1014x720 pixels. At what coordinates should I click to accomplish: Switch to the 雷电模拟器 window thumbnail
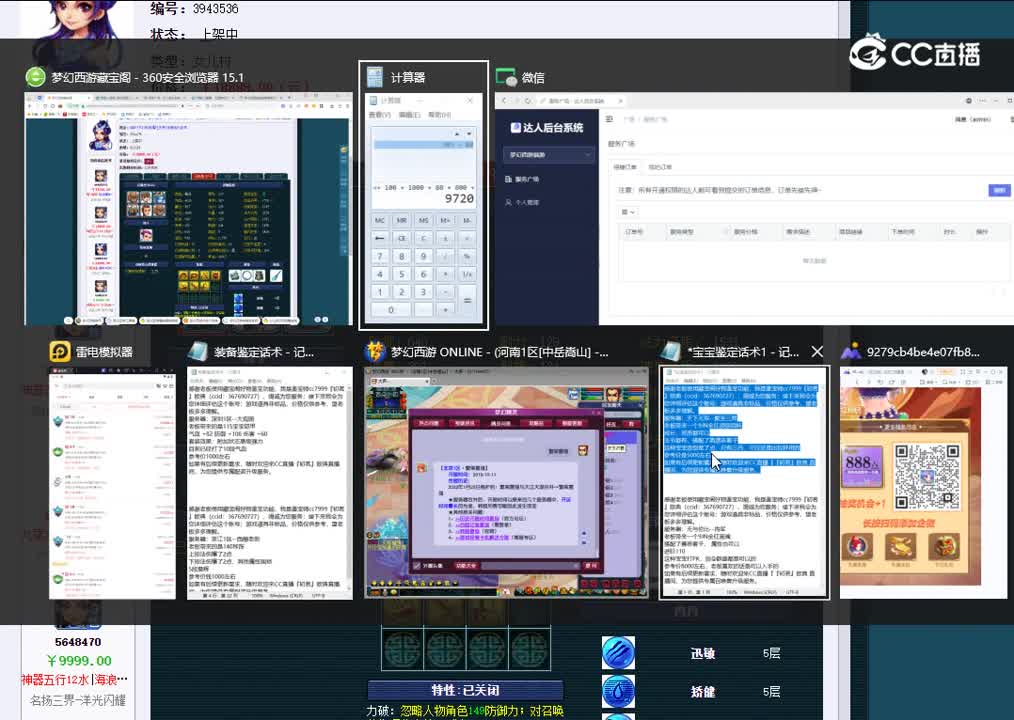point(113,483)
